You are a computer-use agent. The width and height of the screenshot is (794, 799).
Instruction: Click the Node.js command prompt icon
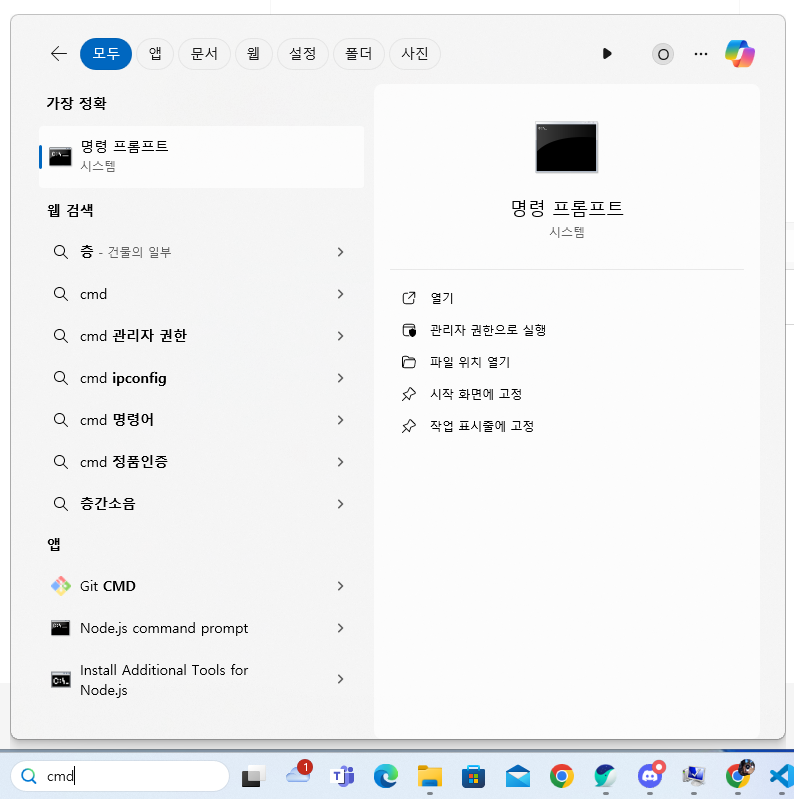pyautogui.click(x=60, y=628)
